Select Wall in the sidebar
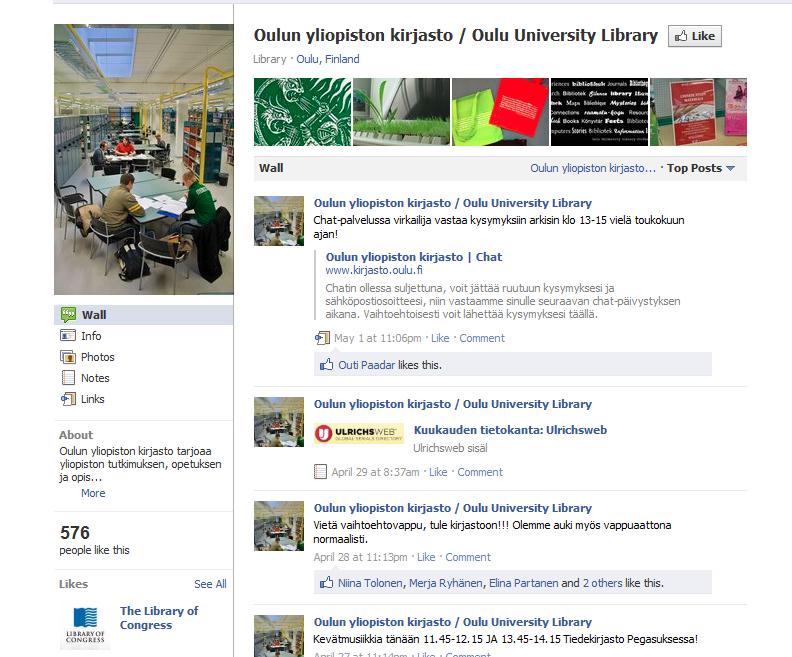Viewport: 792px width, 657px height. (x=143, y=315)
